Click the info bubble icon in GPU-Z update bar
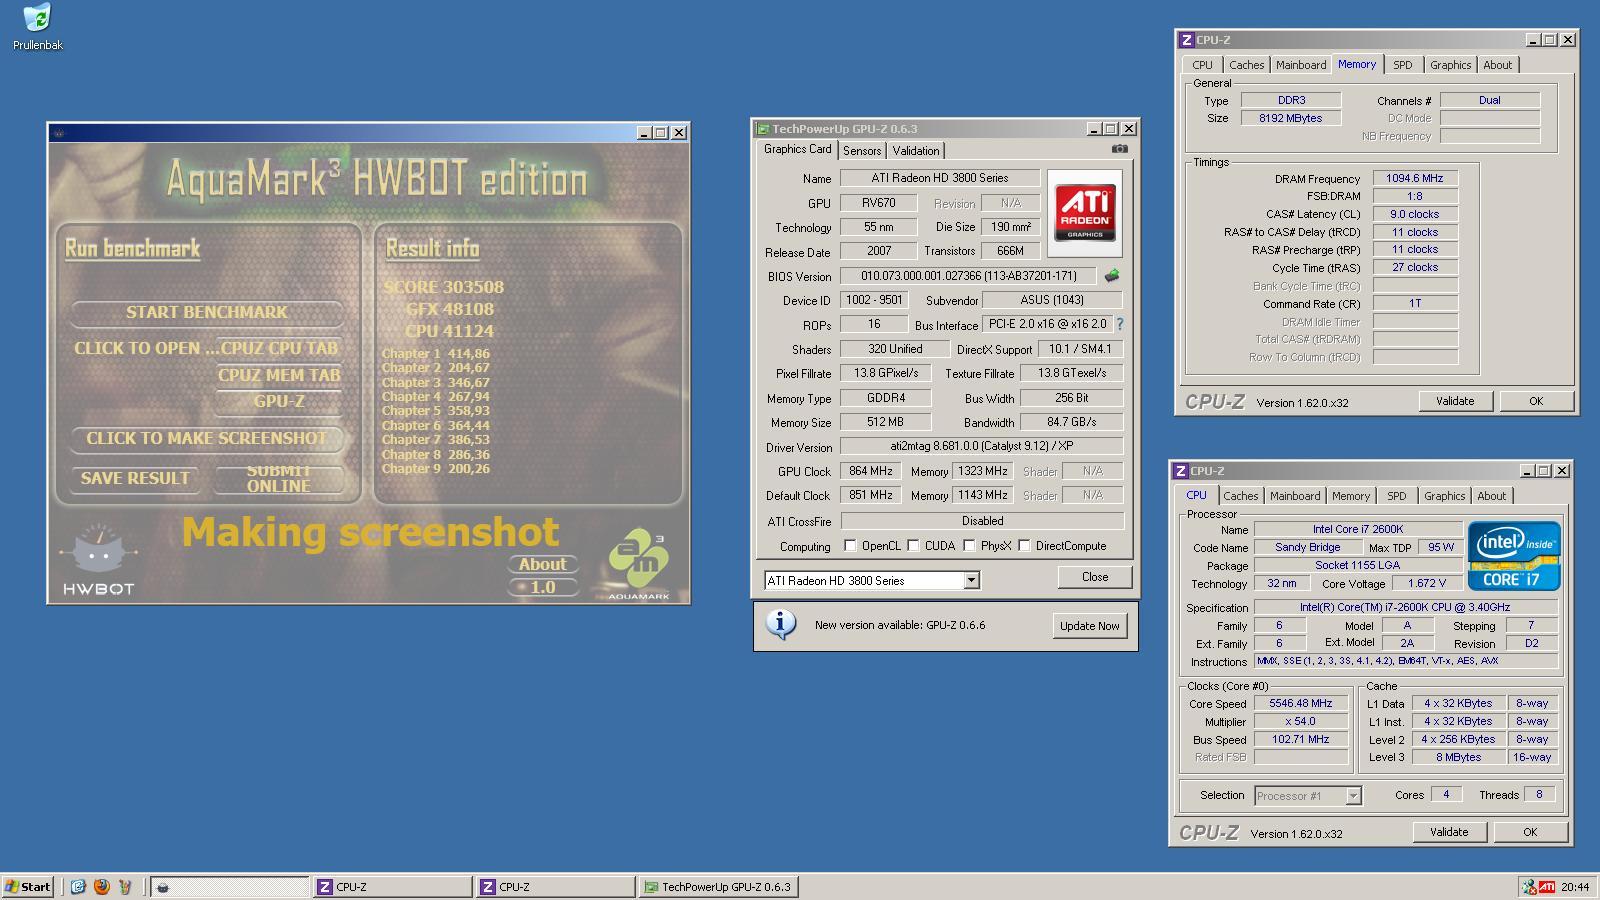The image size is (1600, 900). pos(780,624)
